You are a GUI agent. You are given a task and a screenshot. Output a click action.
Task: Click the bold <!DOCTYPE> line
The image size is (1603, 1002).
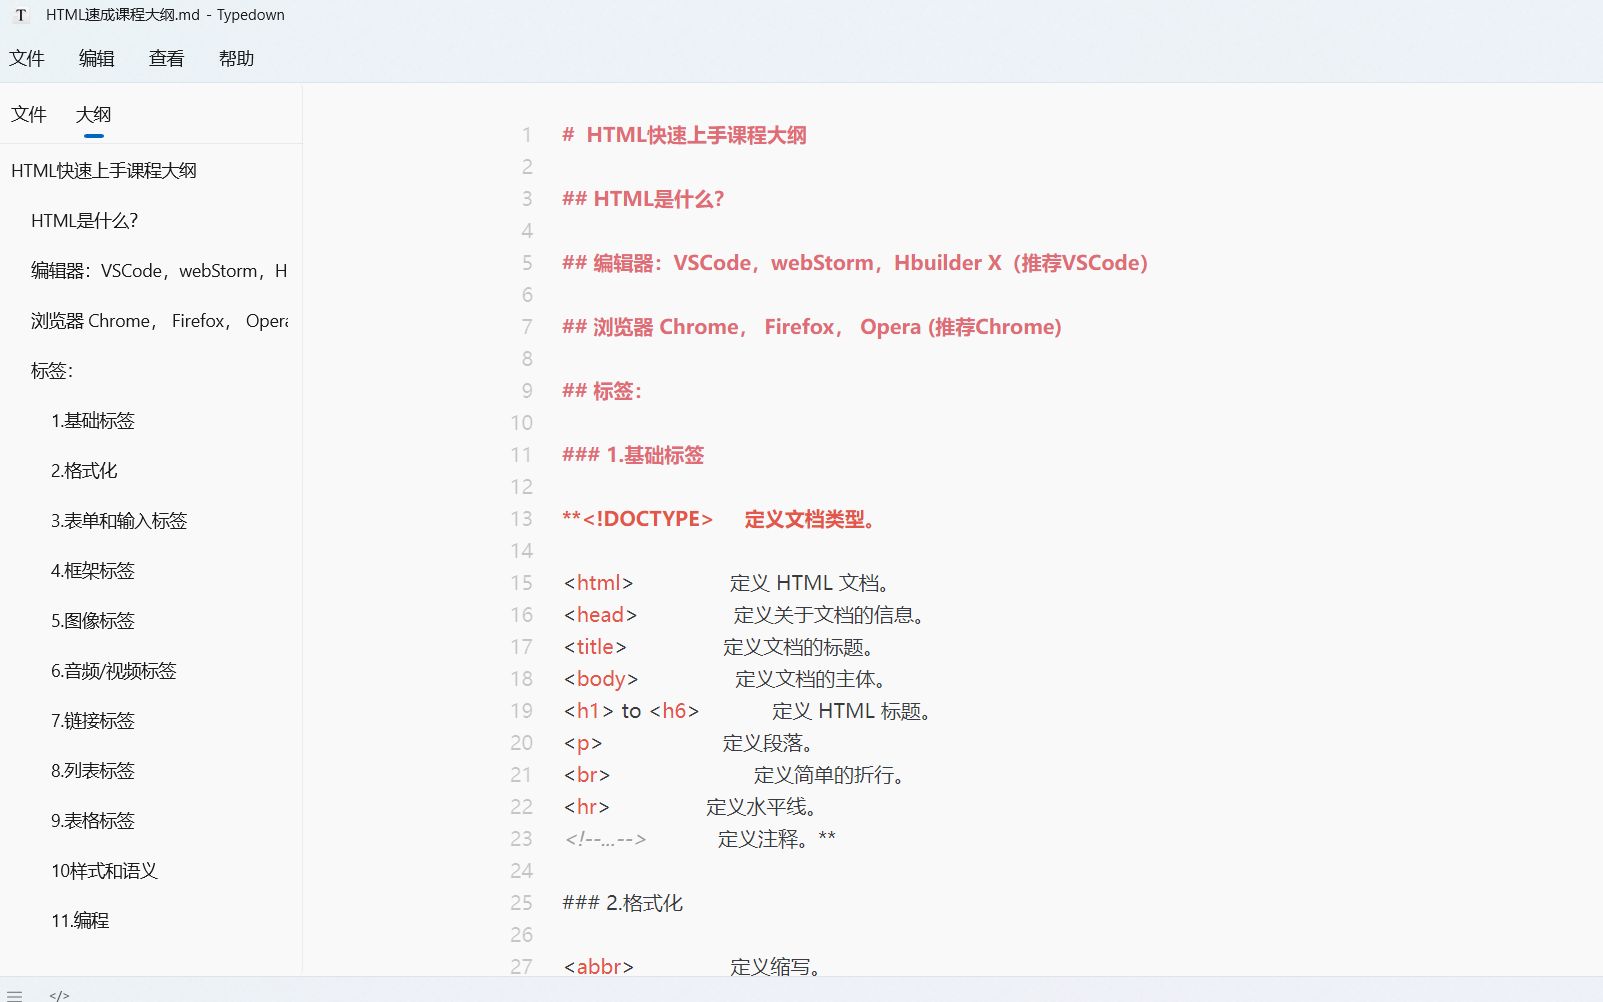pos(720,519)
